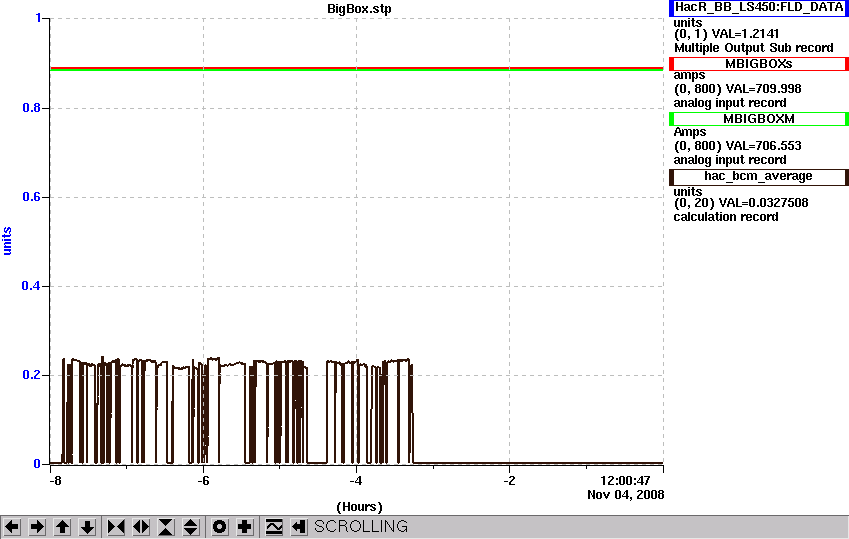Viewport: 849px width, 539px height.
Task: Click the 'calculation record' description text
Action: click(x=726, y=217)
